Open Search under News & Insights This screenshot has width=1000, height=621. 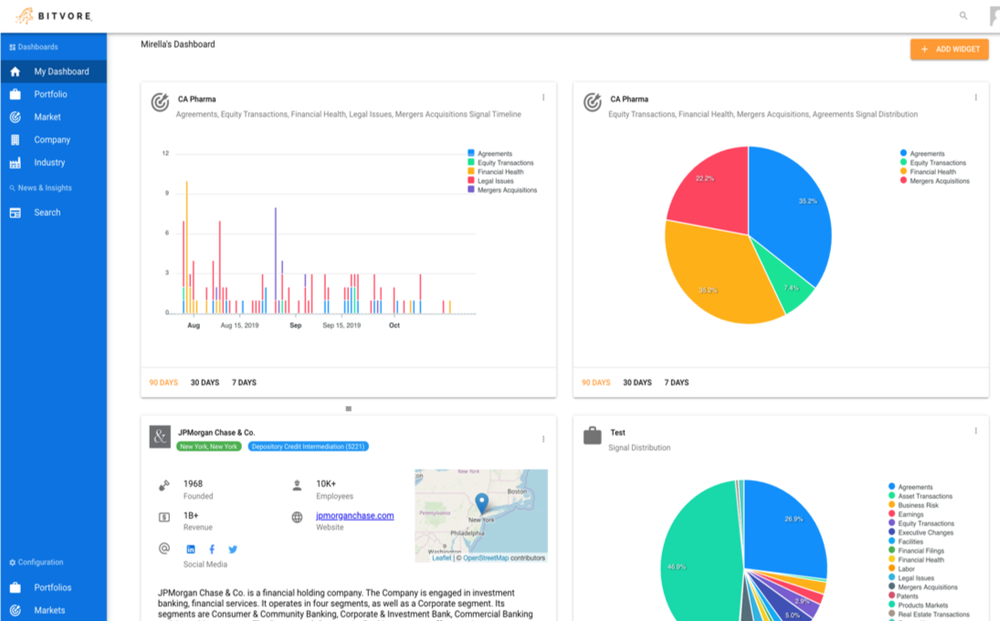point(47,213)
